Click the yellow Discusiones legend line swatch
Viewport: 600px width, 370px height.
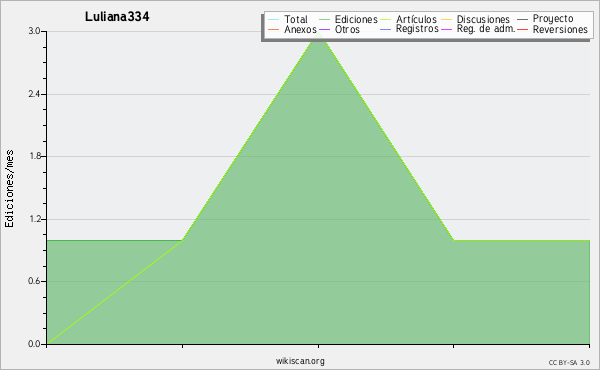(447, 20)
